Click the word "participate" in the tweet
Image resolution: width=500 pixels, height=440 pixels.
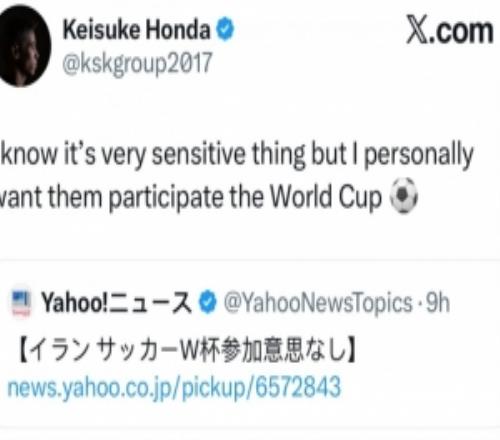(166, 197)
